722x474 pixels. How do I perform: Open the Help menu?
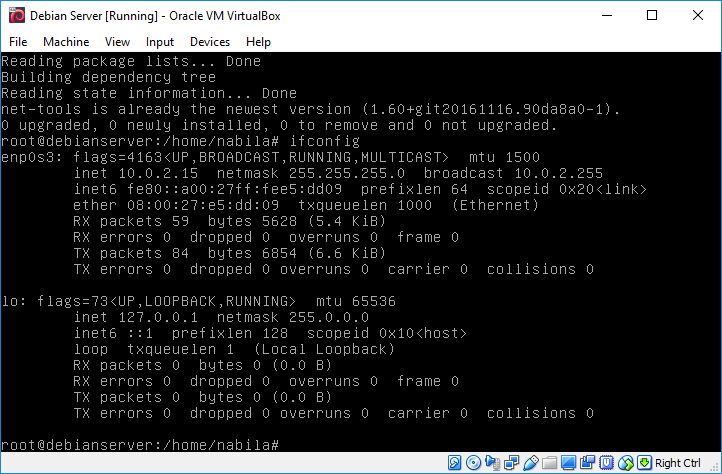coord(258,42)
